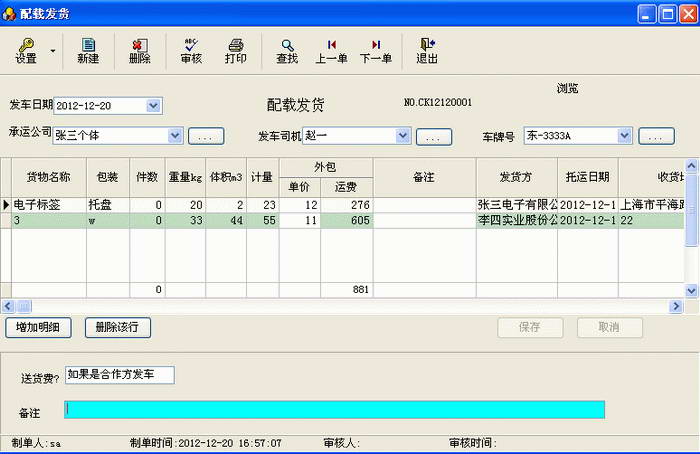Viewport: 700px width, 454px height.
Task: Click the 审核 audit toolbar icon
Action: coord(191,51)
